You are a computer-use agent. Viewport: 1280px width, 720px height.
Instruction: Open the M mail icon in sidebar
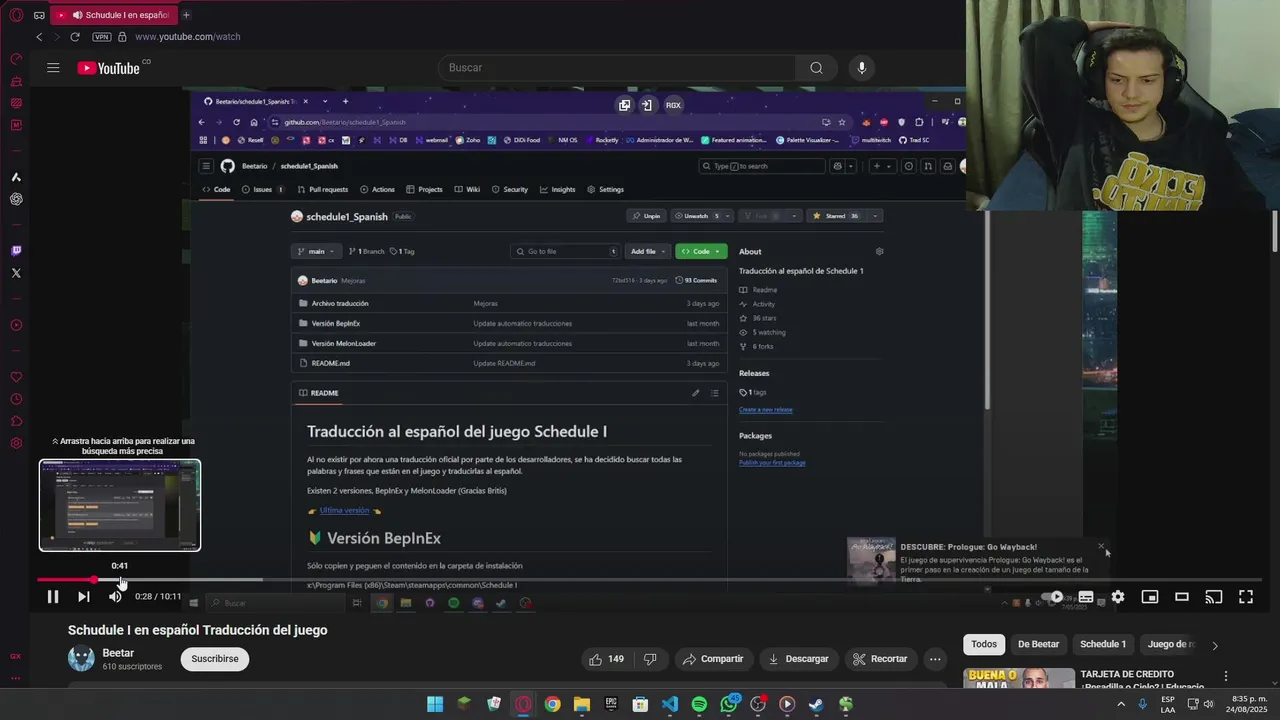point(16,125)
